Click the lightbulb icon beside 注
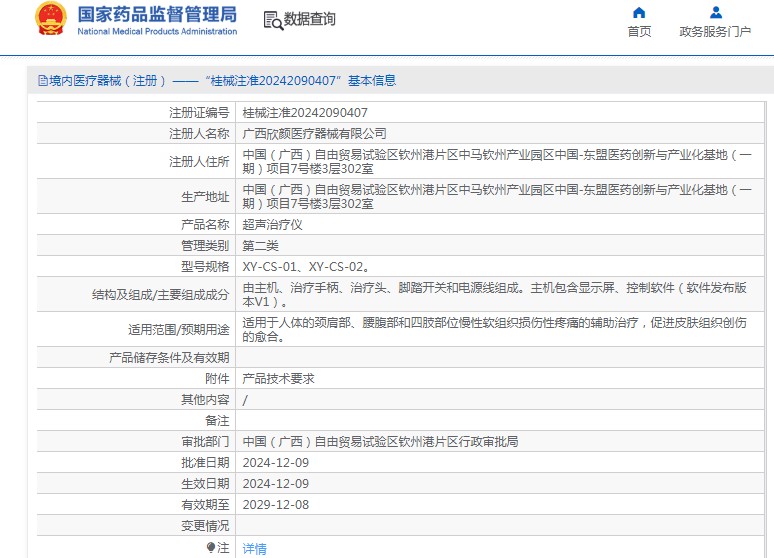This screenshot has height=558, width=774. (x=211, y=547)
